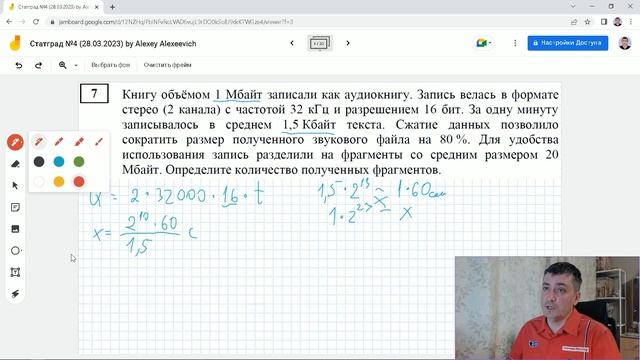Click the zoom magnifier icon
Screen dimensions: 640x360
pos(62,65)
